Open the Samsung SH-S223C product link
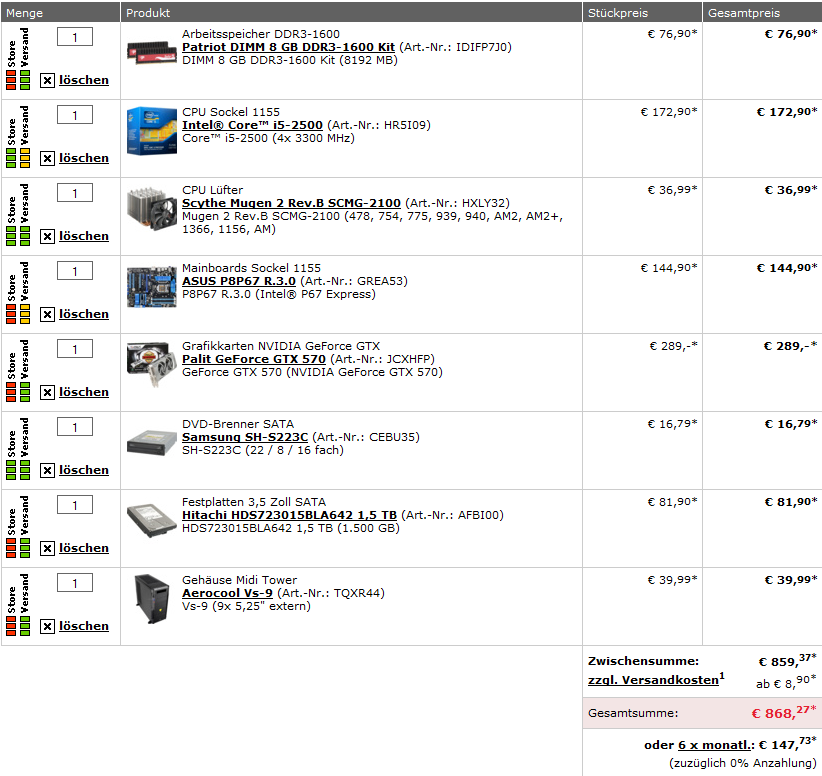822x776 pixels. [245, 437]
